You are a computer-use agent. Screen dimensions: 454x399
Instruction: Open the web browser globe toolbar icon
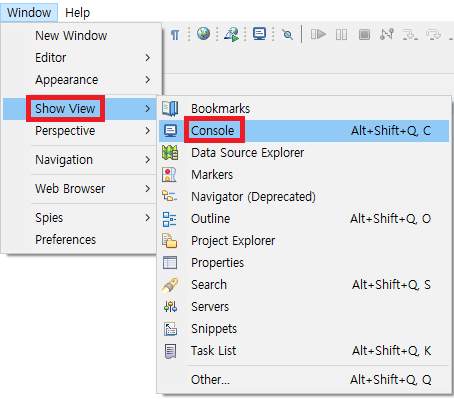(x=203, y=33)
